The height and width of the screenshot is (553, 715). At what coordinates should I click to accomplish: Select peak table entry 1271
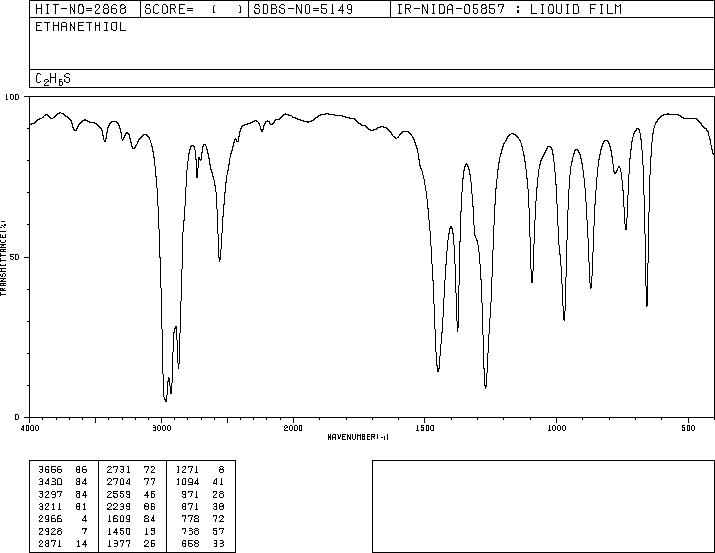coord(187,470)
